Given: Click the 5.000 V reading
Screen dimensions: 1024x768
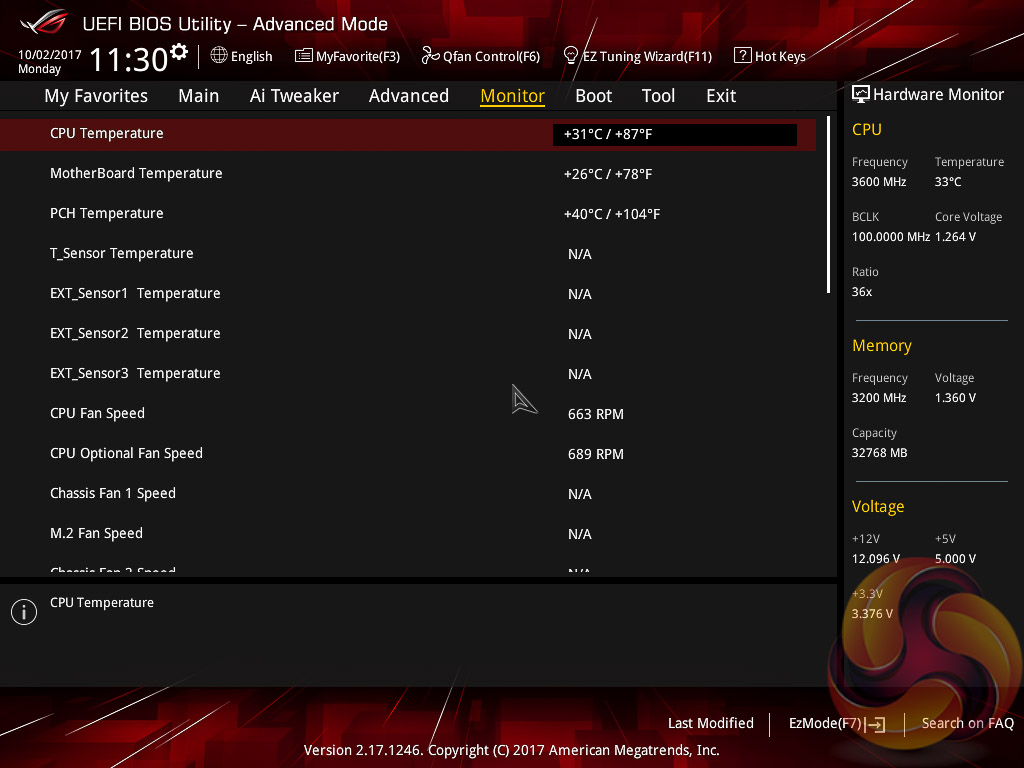Looking at the screenshot, I should tap(955, 558).
